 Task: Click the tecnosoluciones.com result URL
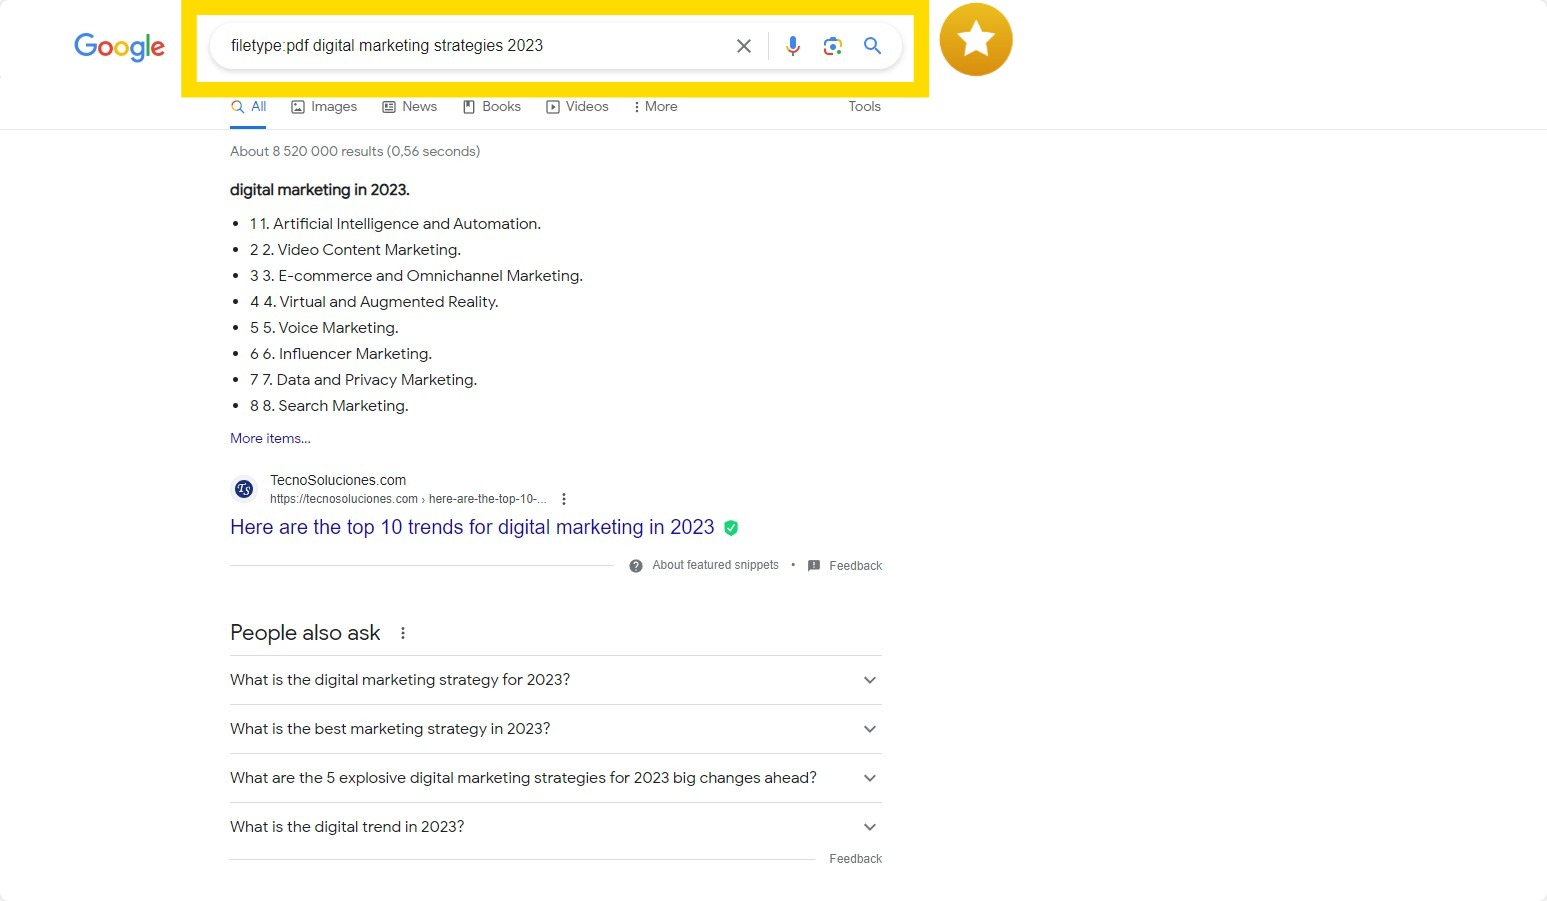coord(408,499)
